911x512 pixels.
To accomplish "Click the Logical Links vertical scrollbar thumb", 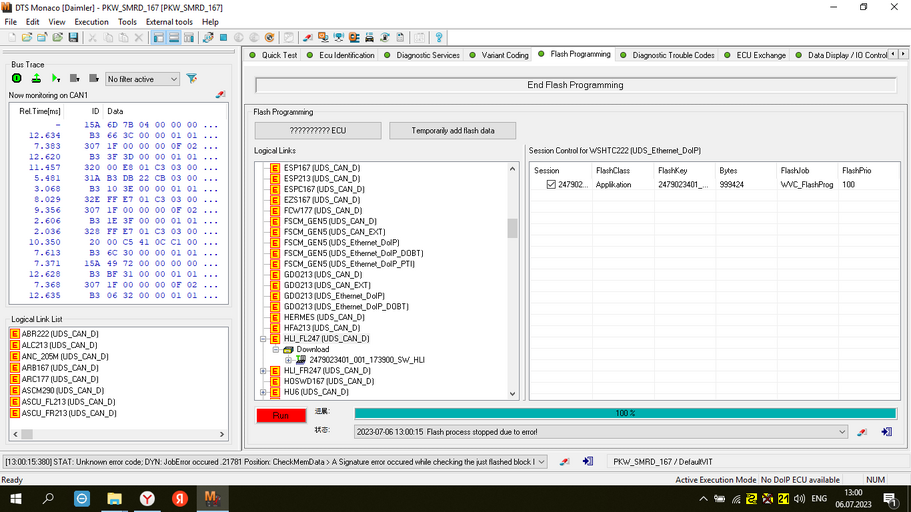I will pos(512,228).
